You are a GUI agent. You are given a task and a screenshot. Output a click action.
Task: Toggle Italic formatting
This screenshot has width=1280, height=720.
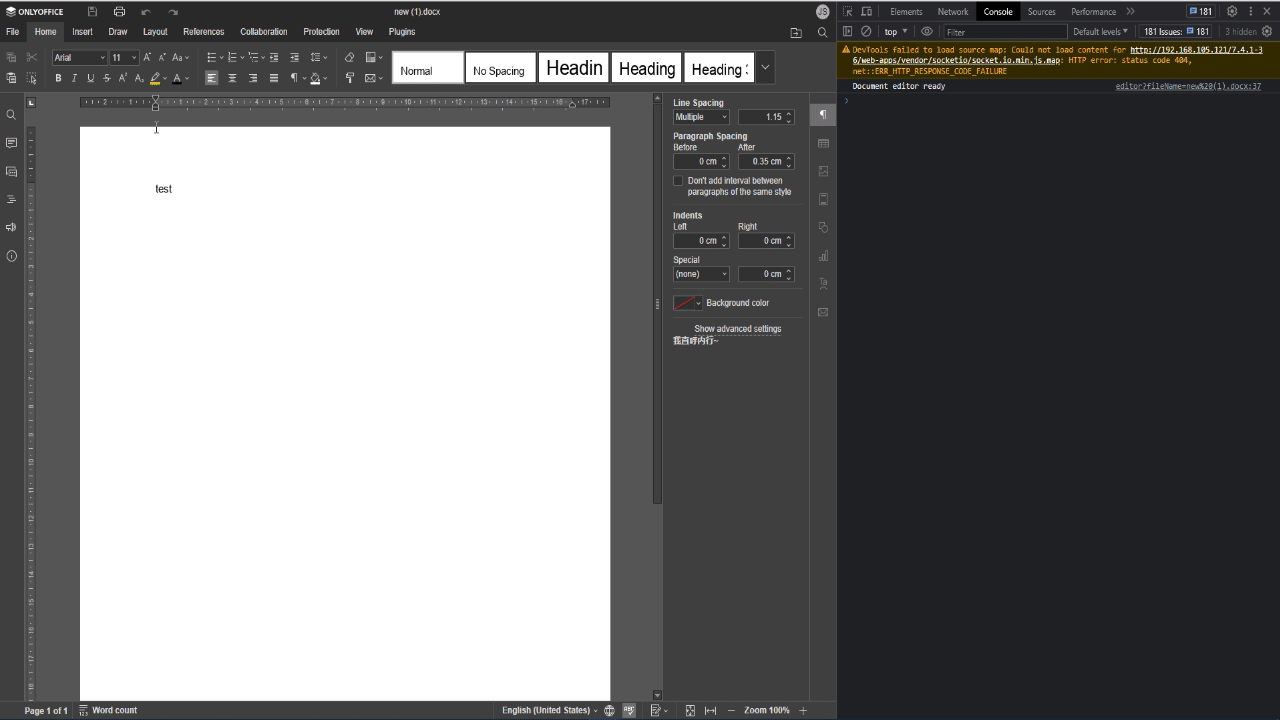(74, 78)
